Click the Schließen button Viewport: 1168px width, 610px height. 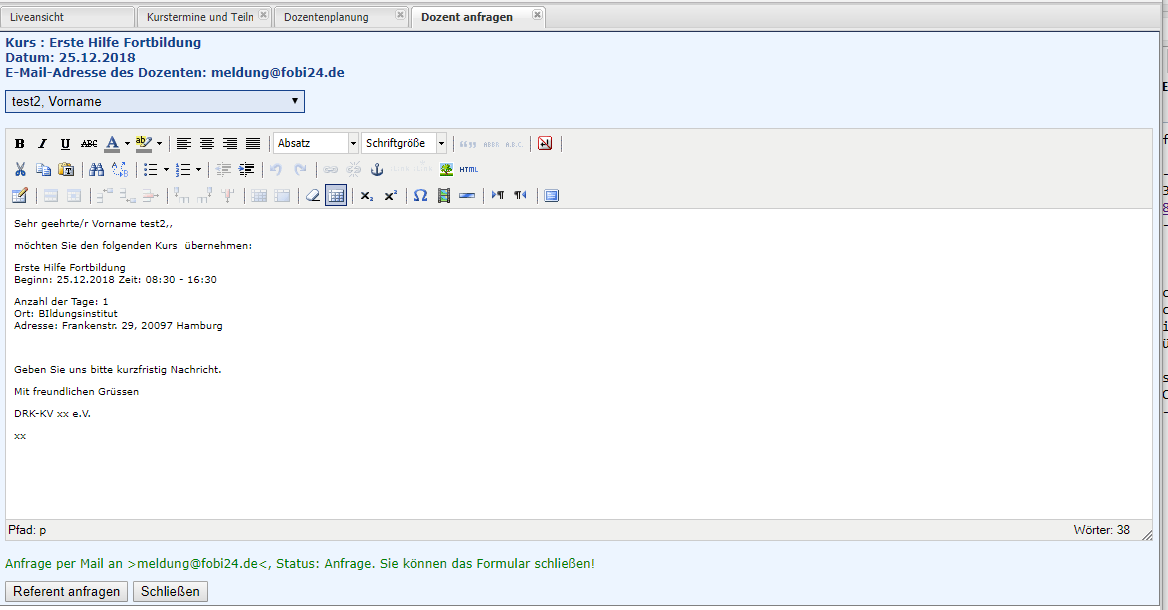click(x=170, y=592)
